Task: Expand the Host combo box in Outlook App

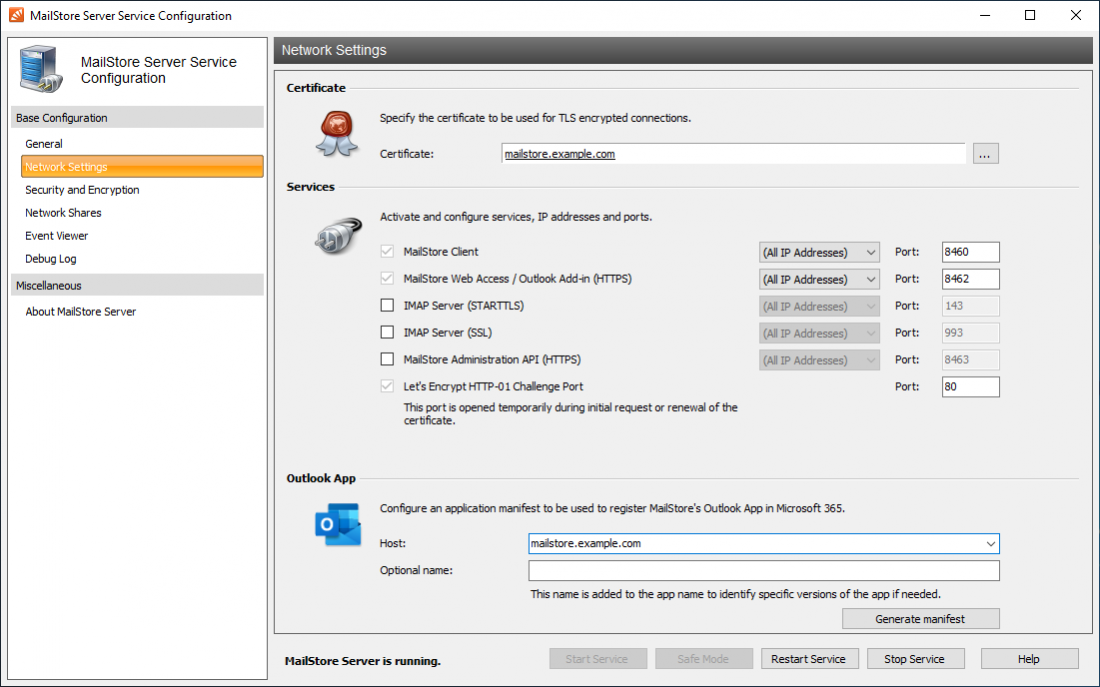Action: [x=991, y=543]
